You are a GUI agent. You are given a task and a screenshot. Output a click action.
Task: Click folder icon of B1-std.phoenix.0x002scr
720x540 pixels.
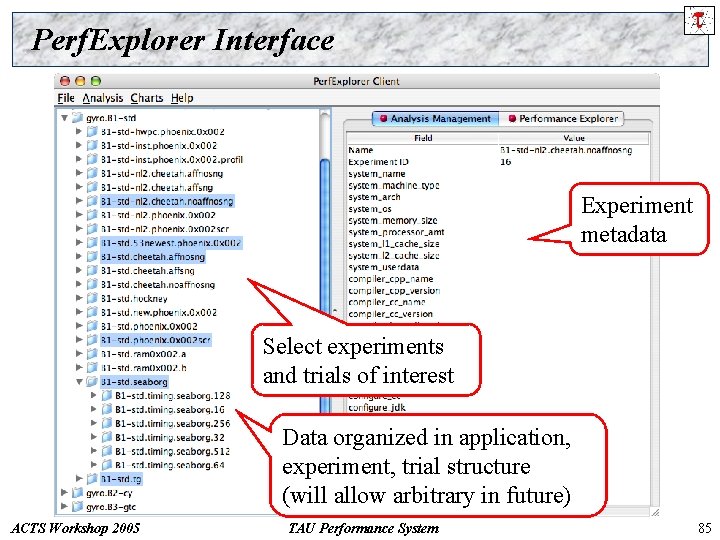(92, 340)
